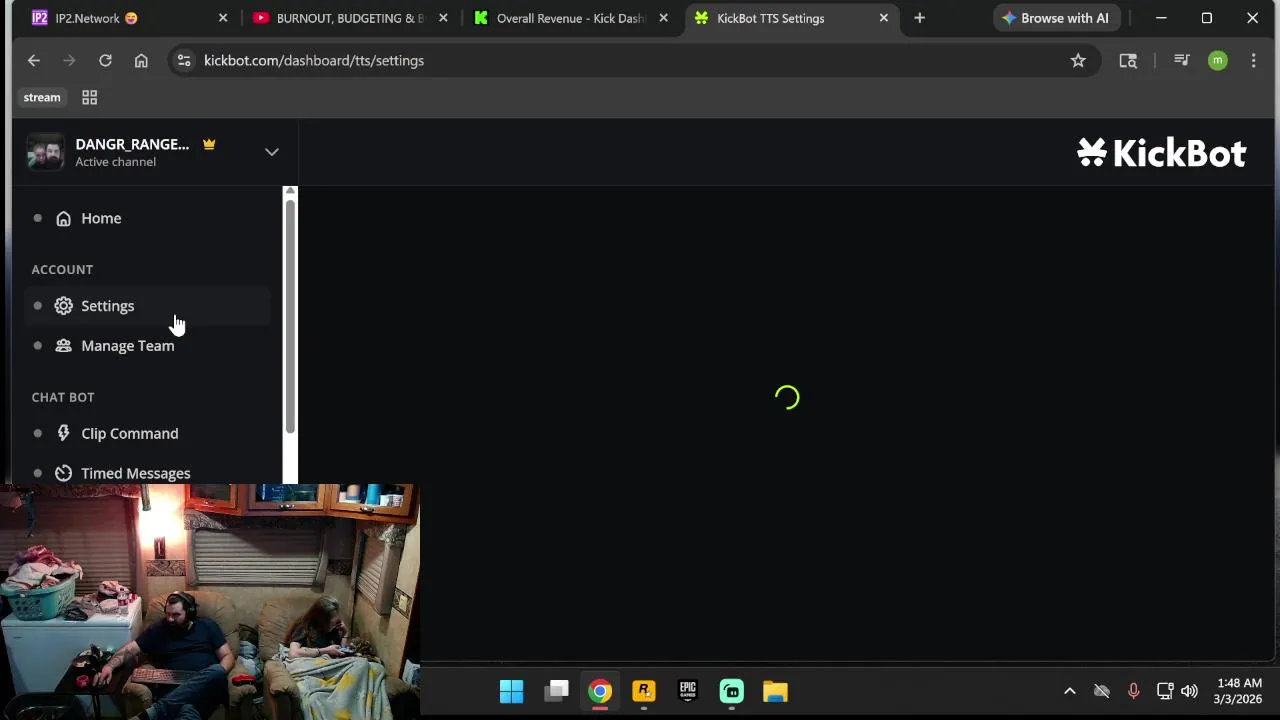Click the Home house icon

[63, 218]
